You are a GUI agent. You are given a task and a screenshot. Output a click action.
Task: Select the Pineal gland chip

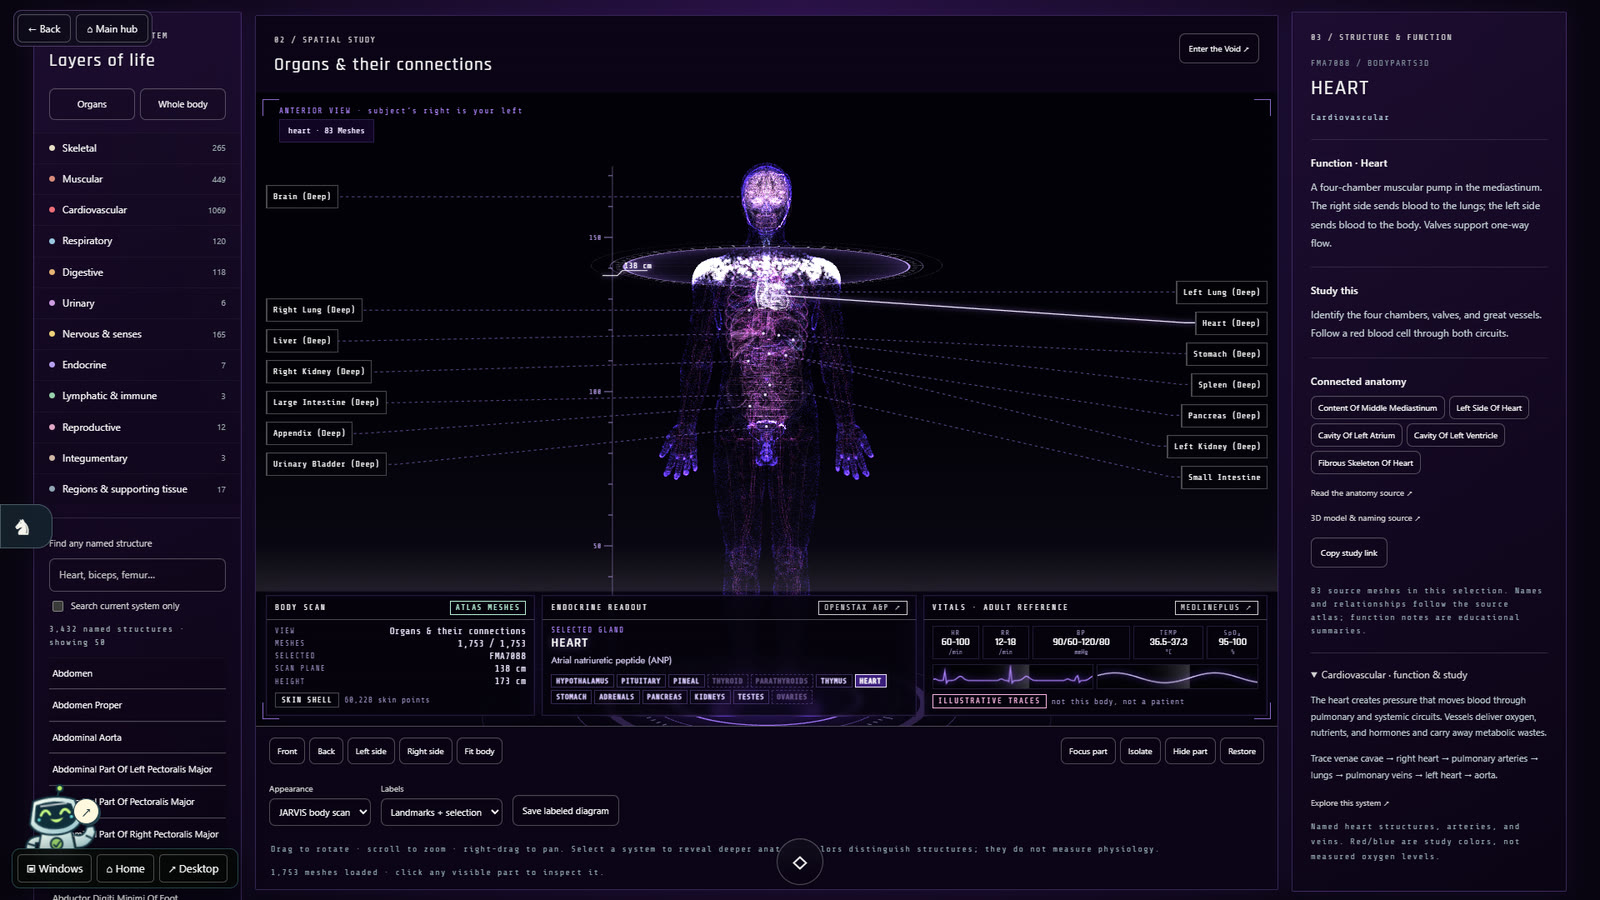pyautogui.click(x=686, y=681)
